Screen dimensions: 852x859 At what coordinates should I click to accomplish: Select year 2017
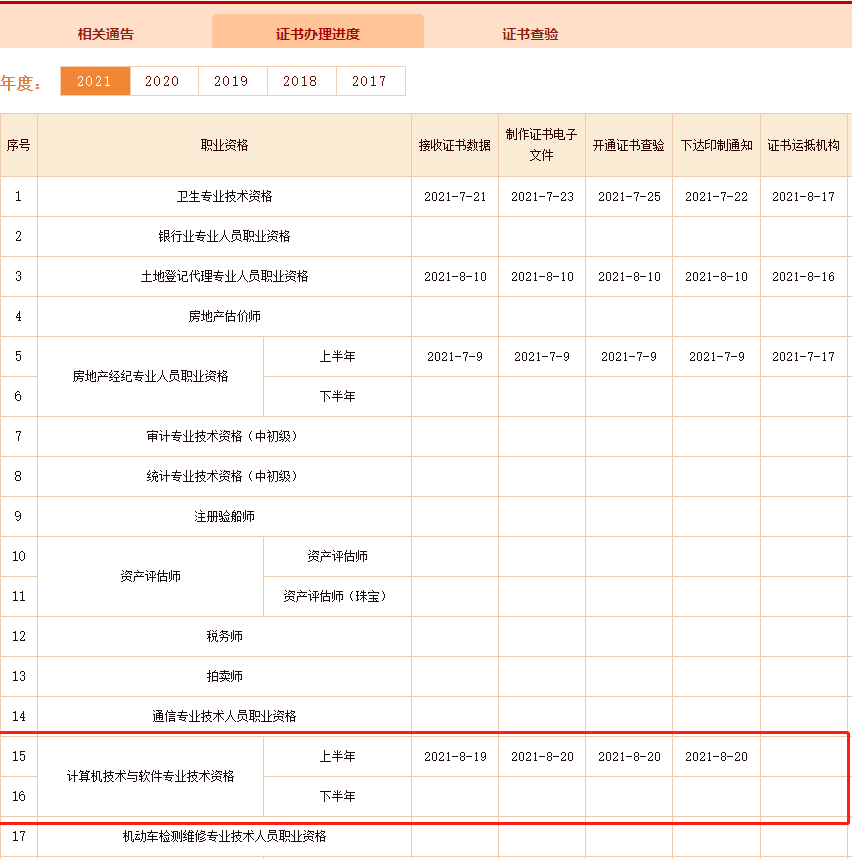(x=370, y=81)
